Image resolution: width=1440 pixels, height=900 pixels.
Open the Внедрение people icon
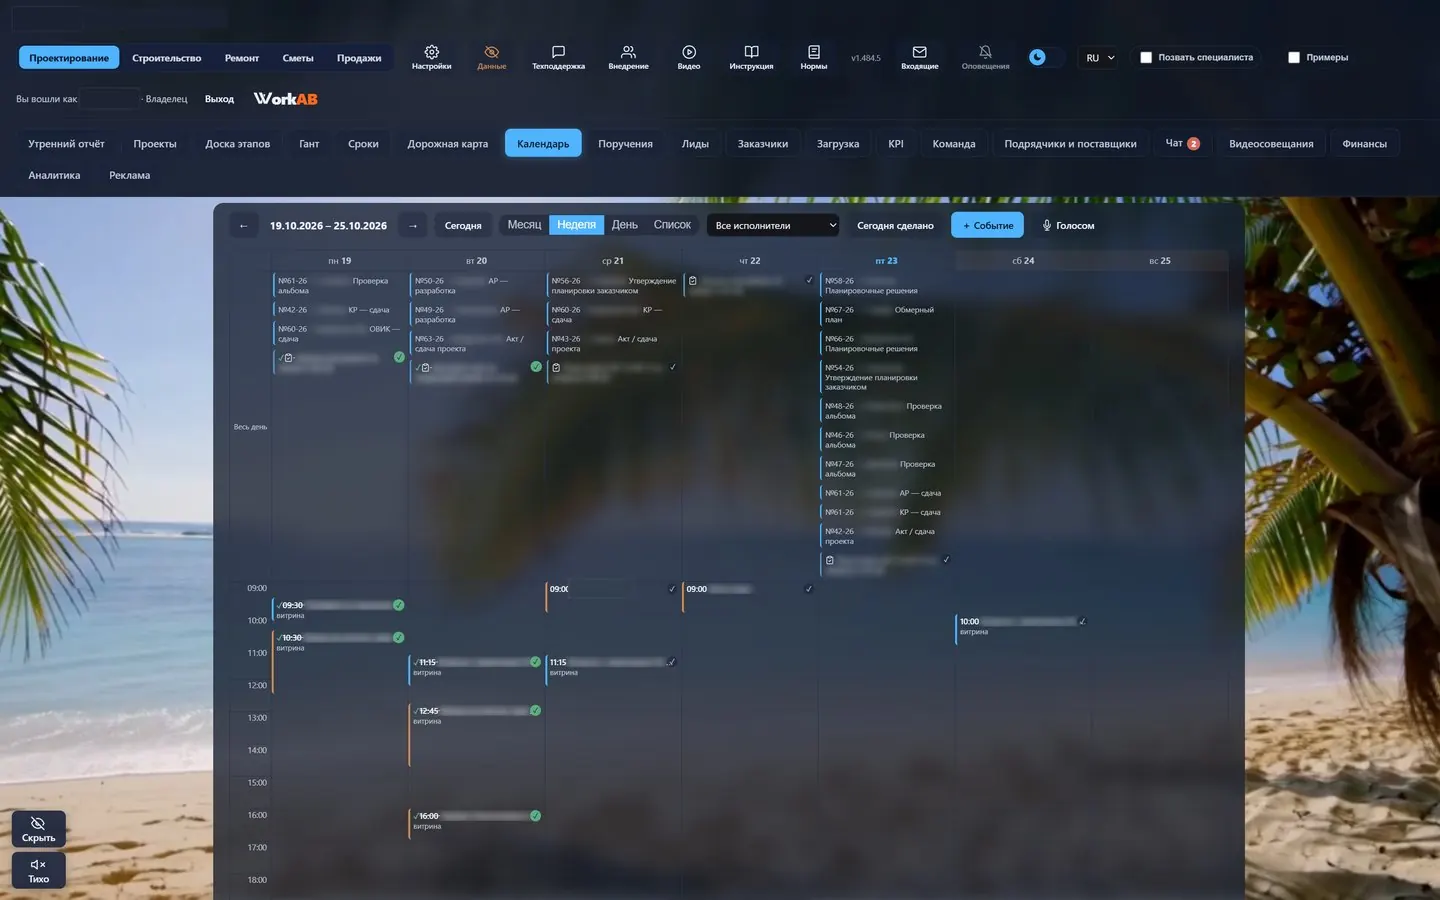(x=628, y=52)
